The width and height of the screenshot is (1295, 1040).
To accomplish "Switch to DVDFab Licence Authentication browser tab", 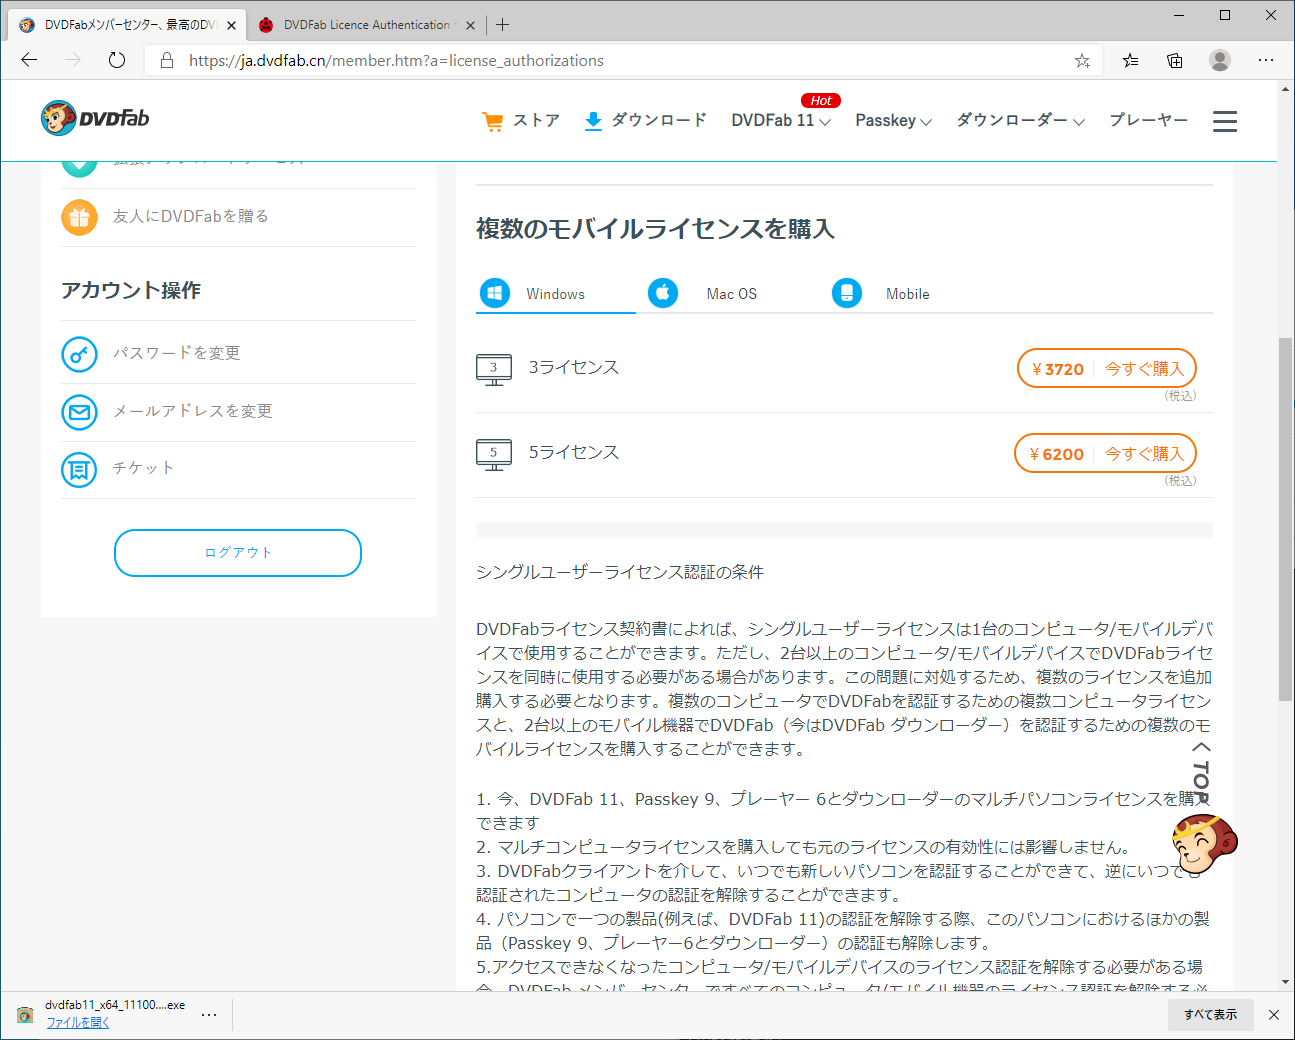I will pos(367,25).
